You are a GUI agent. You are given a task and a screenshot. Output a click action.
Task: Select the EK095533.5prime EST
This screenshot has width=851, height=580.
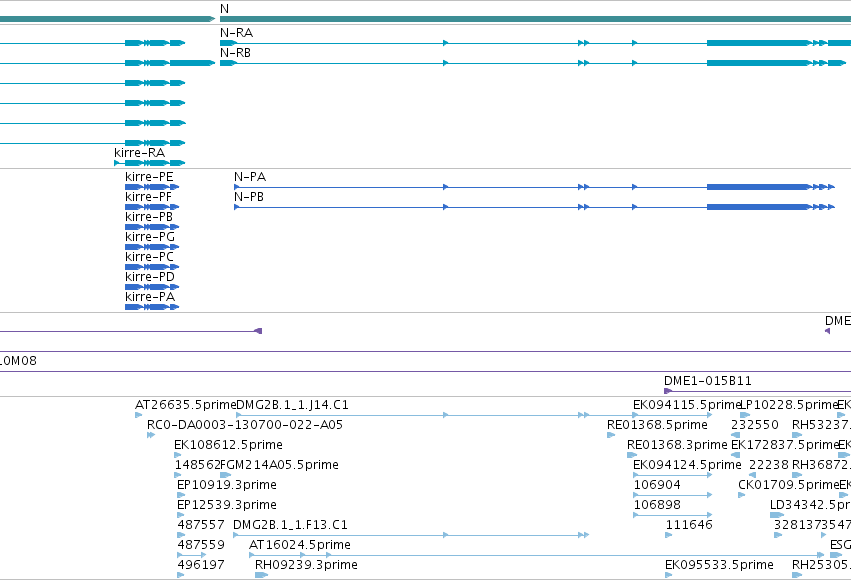[x=669, y=575]
